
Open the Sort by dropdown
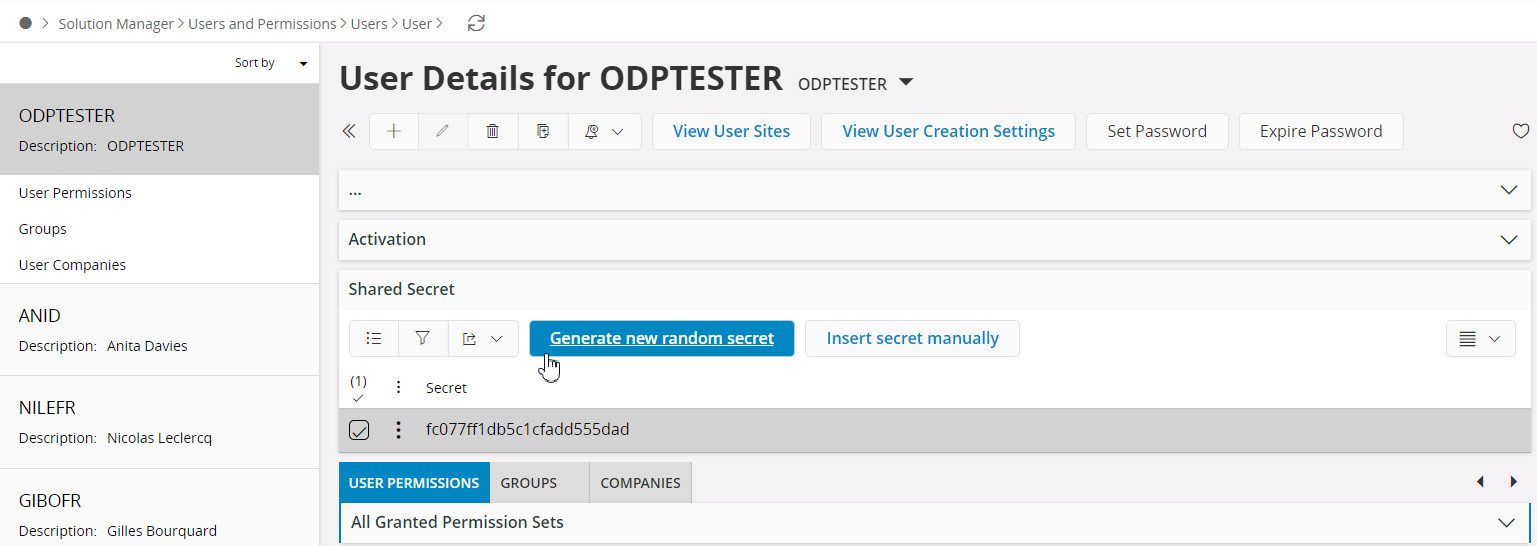coord(271,63)
